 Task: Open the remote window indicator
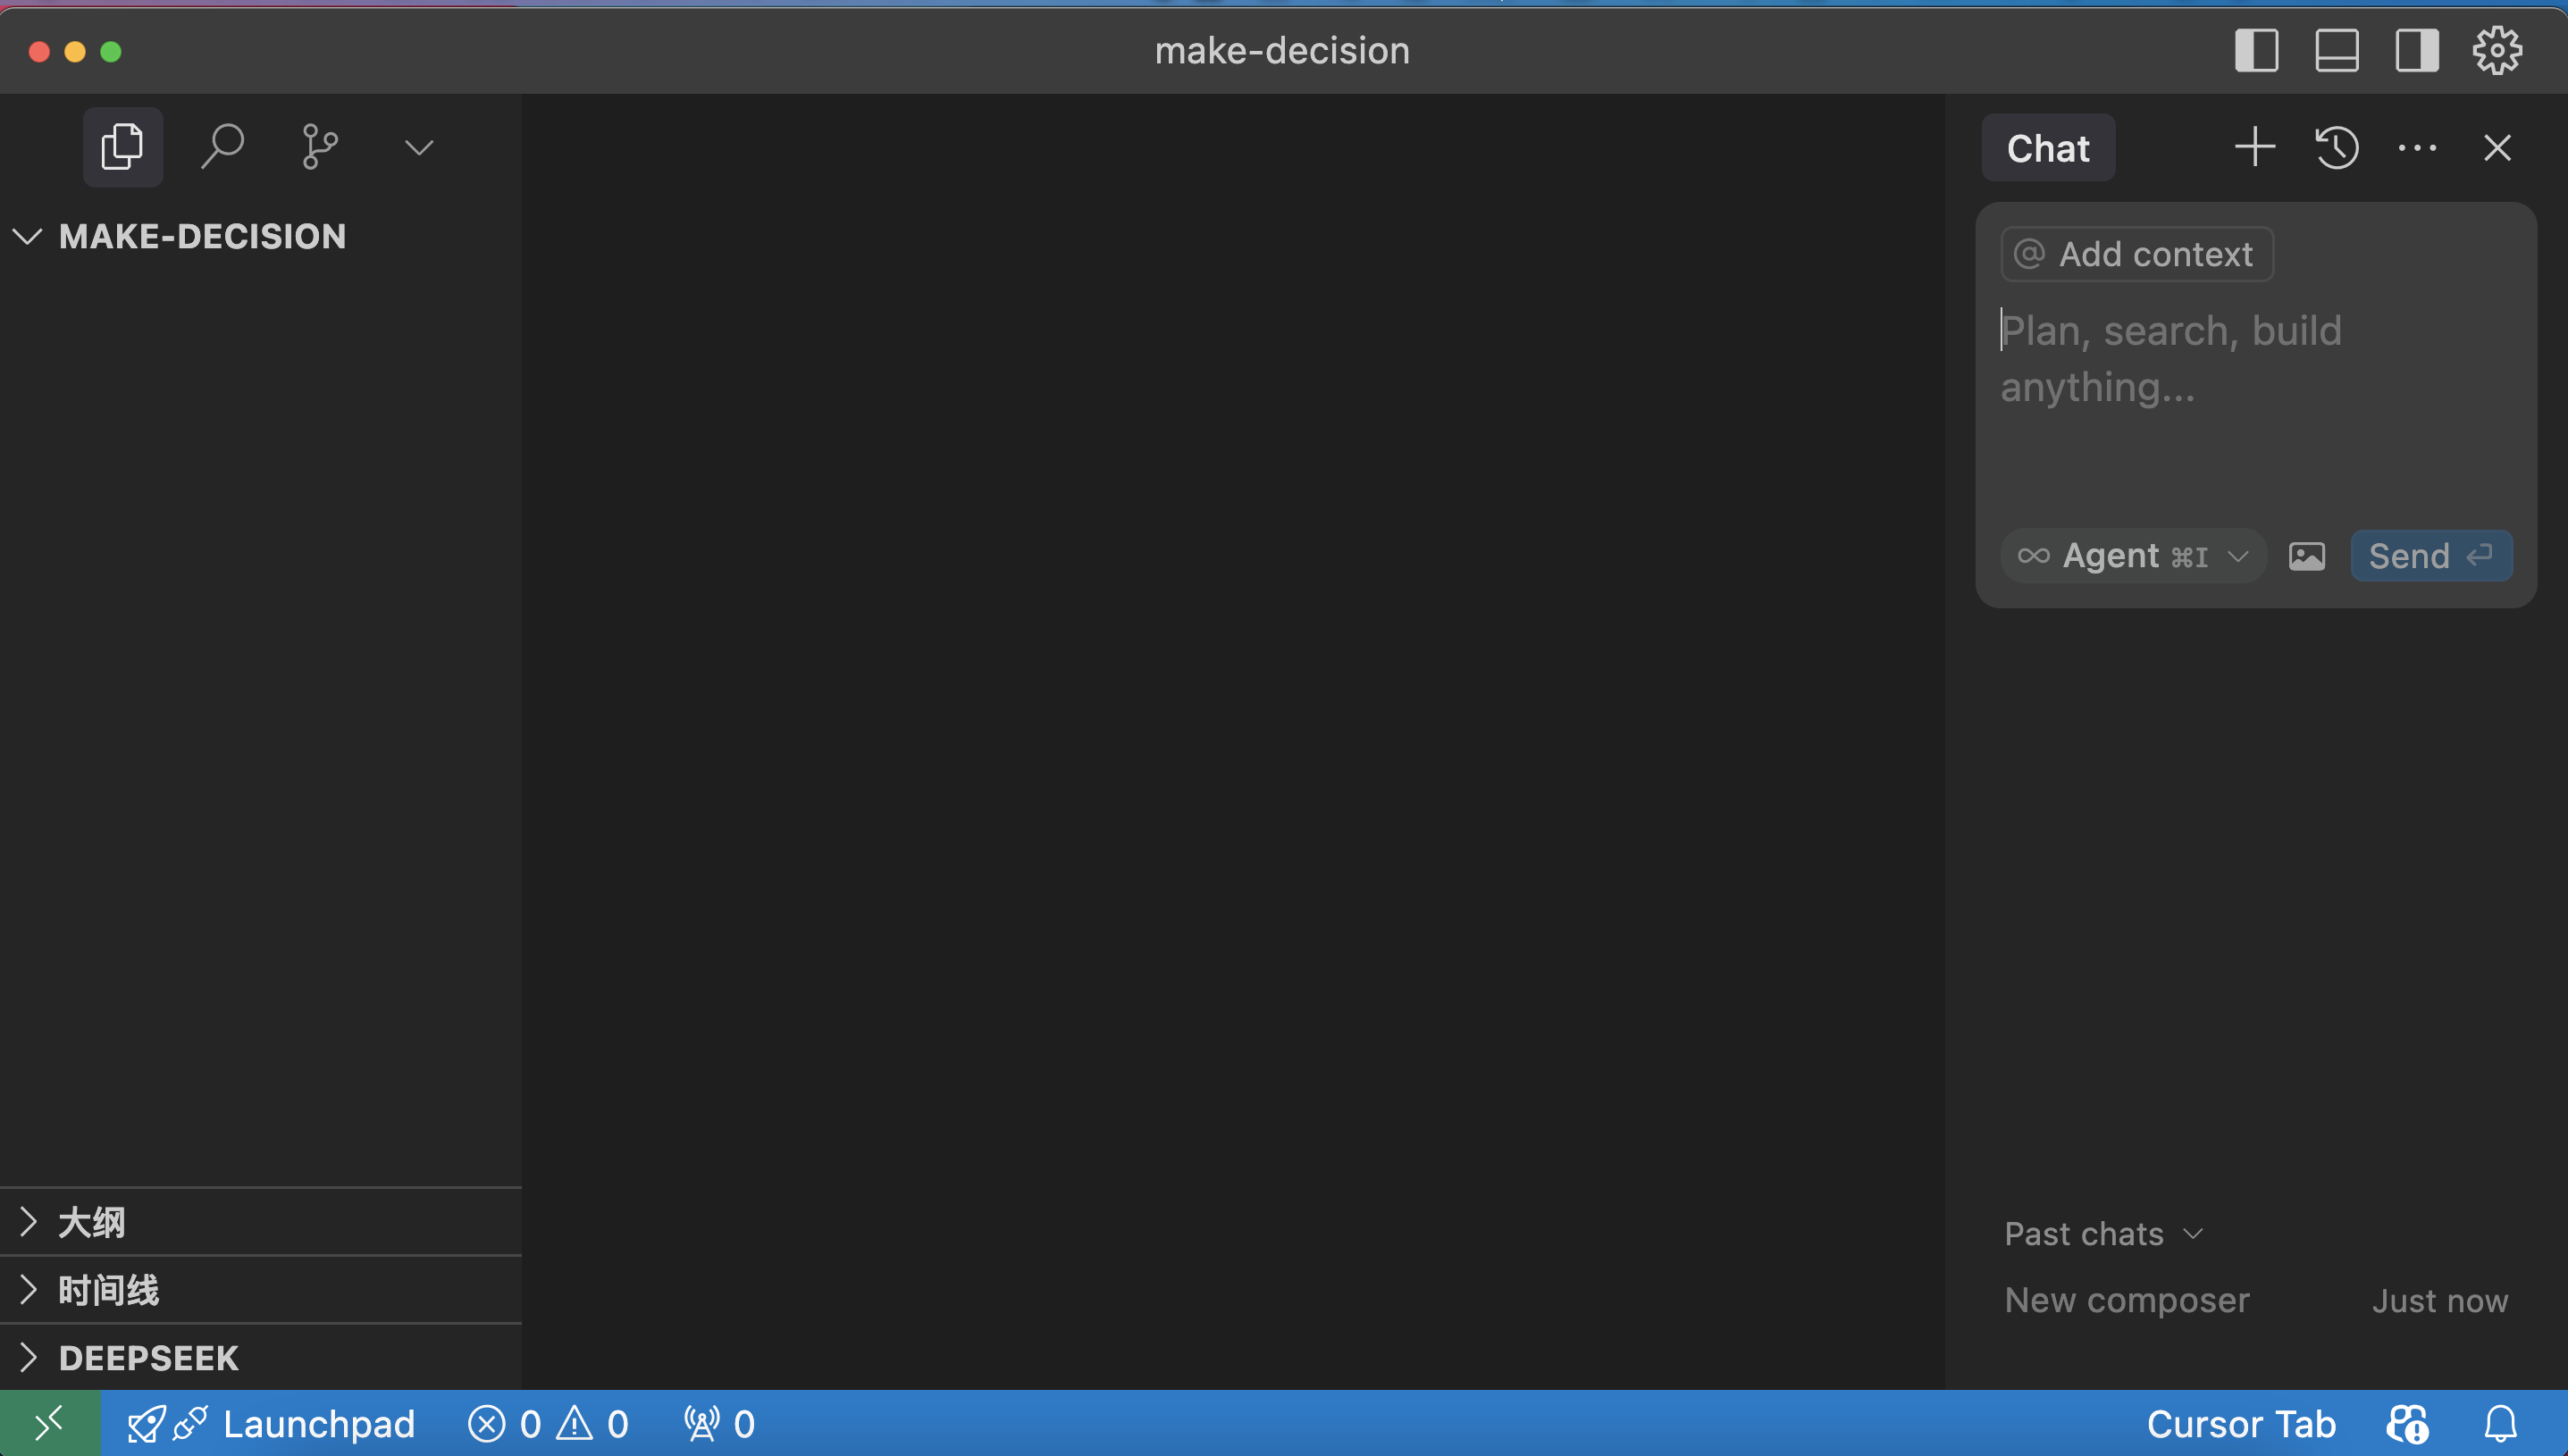point(50,1422)
